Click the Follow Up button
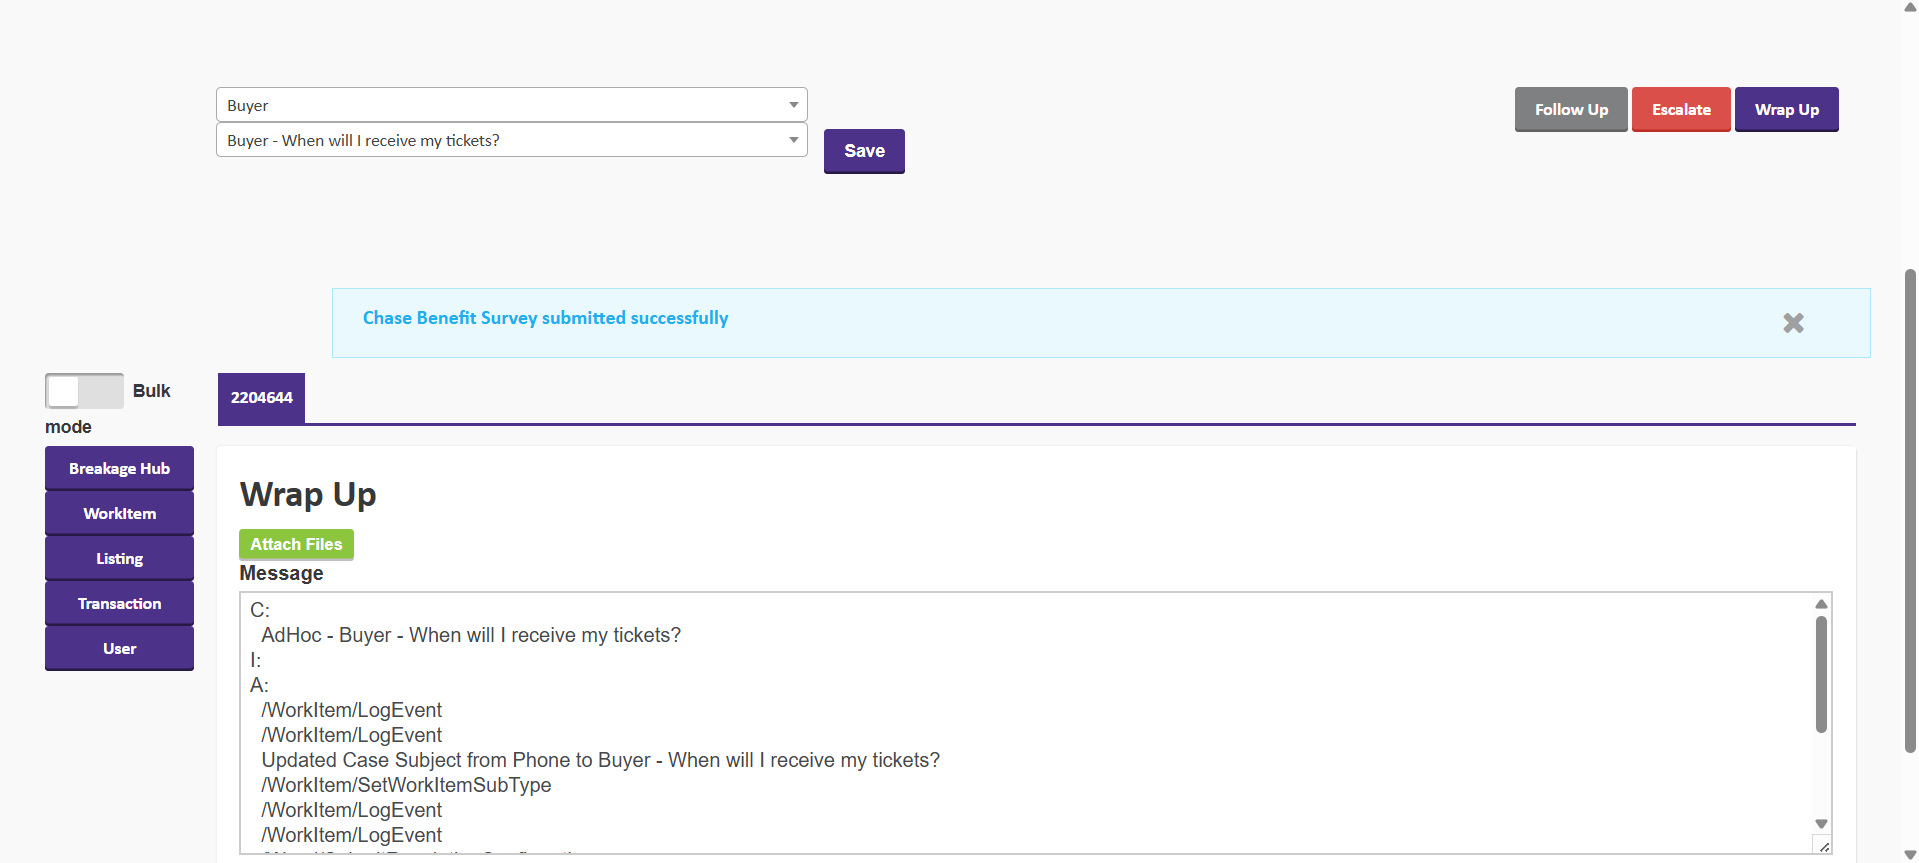The width and height of the screenshot is (1919, 863). click(x=1571, y=110)
